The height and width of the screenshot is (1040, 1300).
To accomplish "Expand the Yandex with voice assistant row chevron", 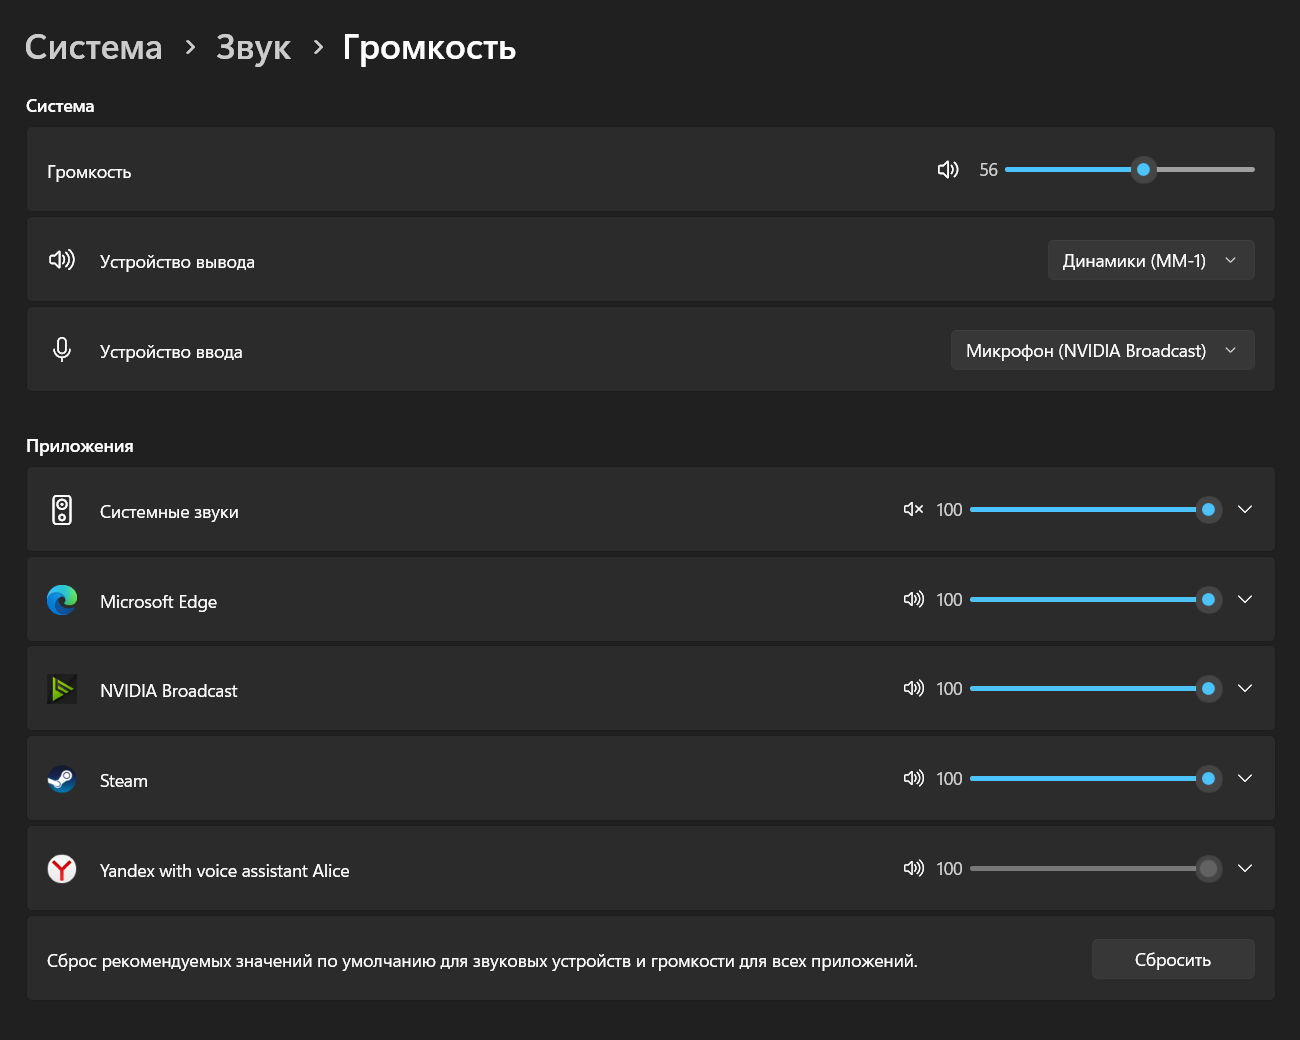I will 1245,868.
